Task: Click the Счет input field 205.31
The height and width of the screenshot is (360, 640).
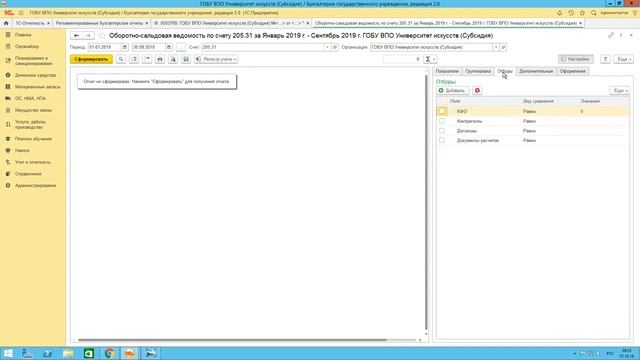Action: pos(262,47)
